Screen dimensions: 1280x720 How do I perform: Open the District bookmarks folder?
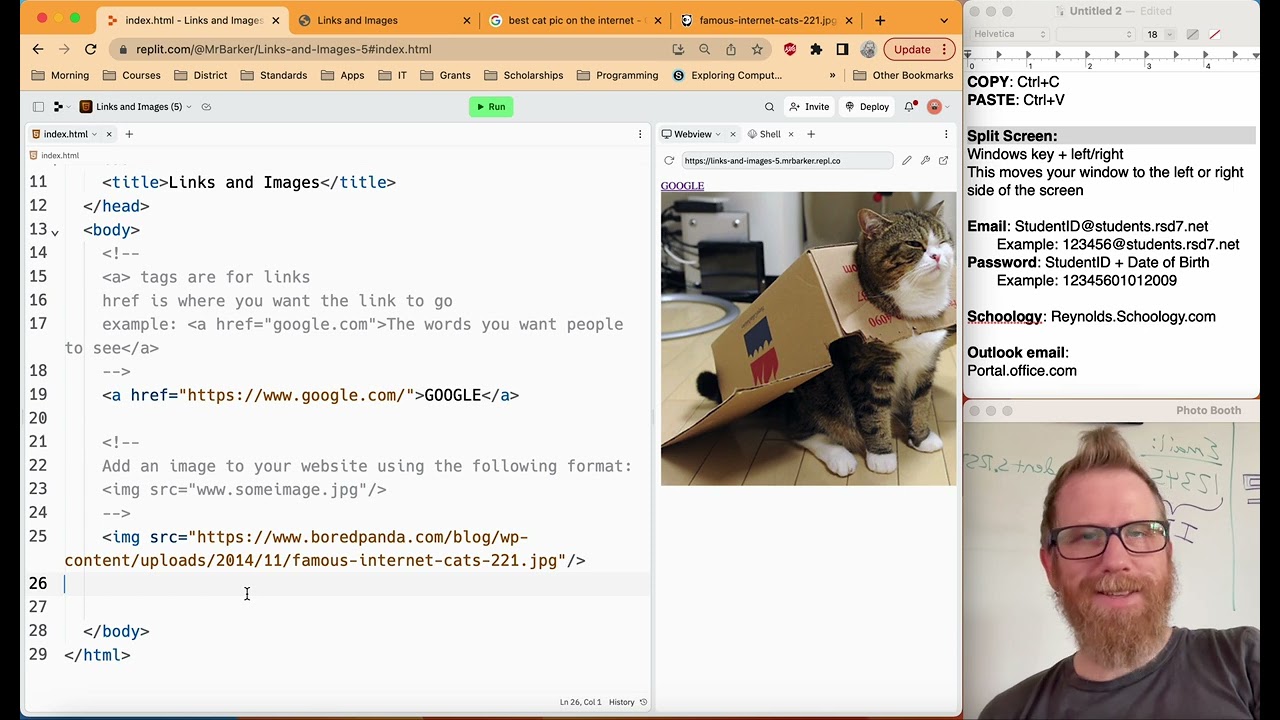[x=200, y=75]
